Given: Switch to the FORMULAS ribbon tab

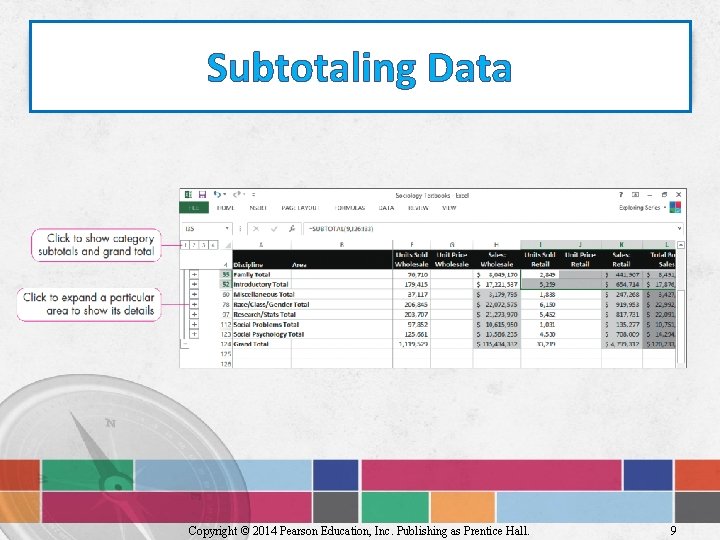Looking at the screenshot, I should 350,208.
